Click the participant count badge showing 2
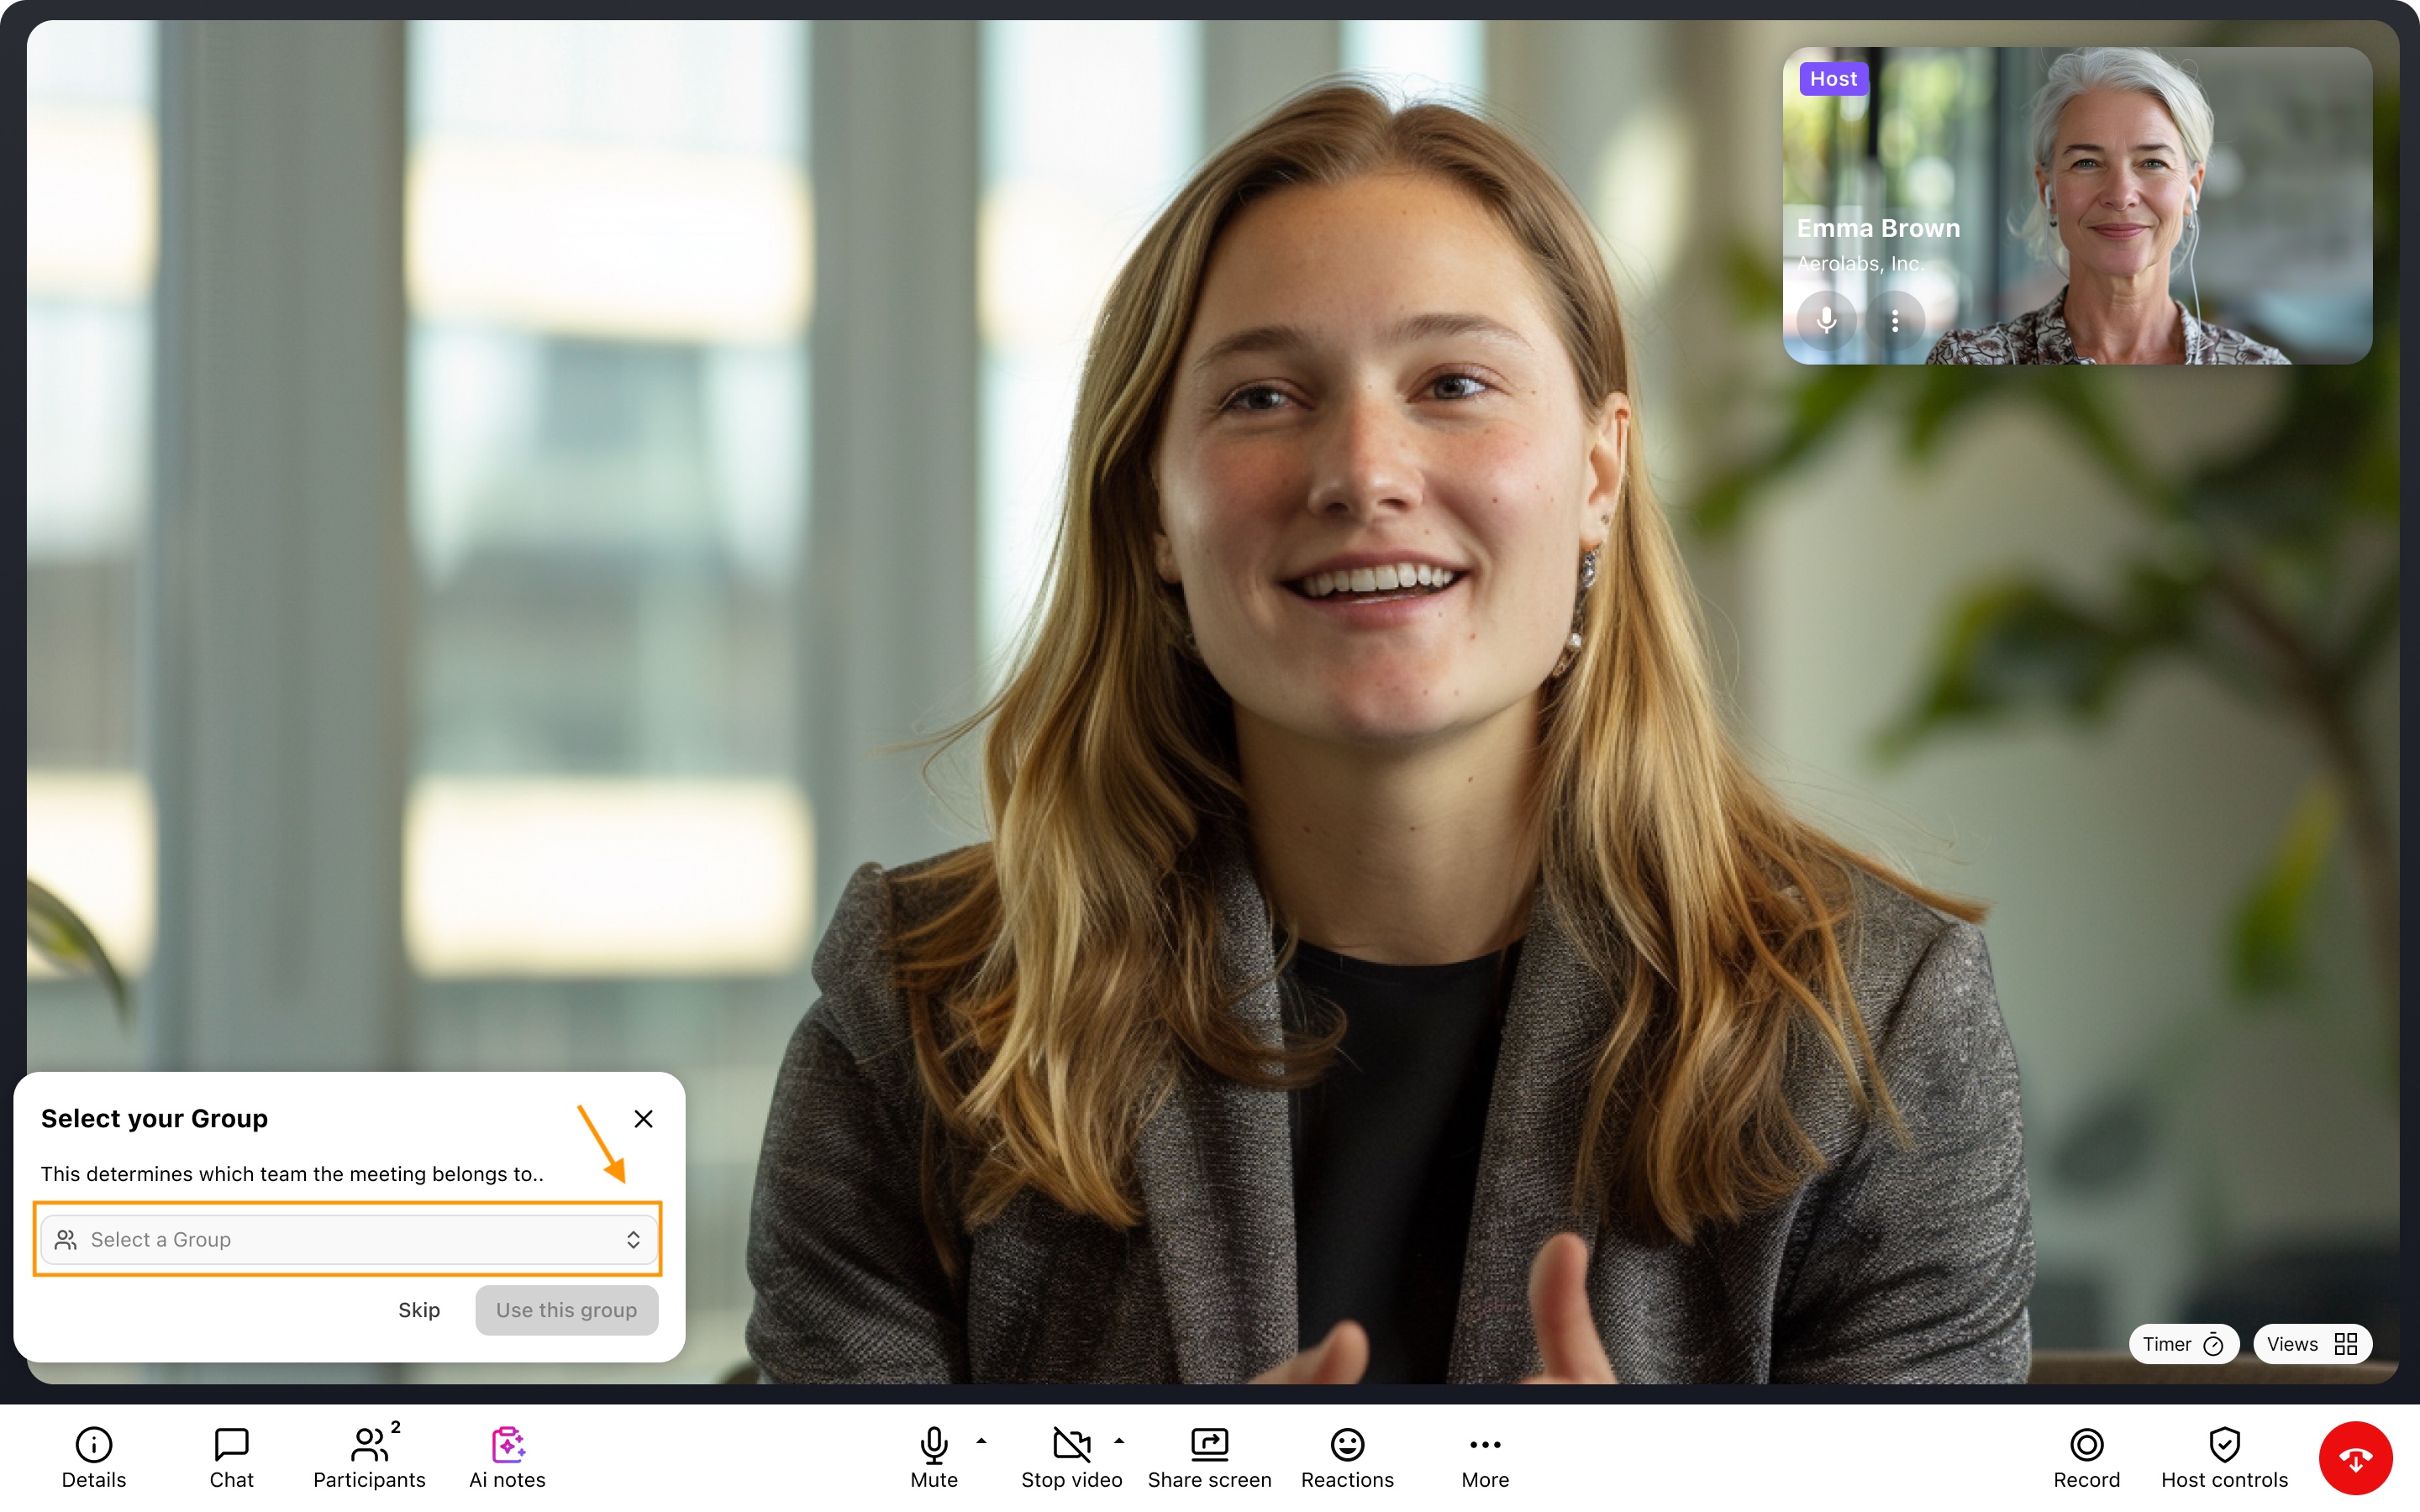The width and height of the screenshot is (2420, 1512). [x=396, y=1427]
